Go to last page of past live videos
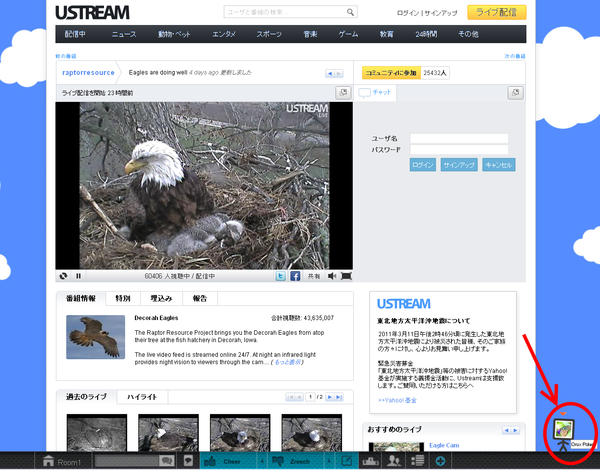This screenshot has width=600, height=470. 339,397
